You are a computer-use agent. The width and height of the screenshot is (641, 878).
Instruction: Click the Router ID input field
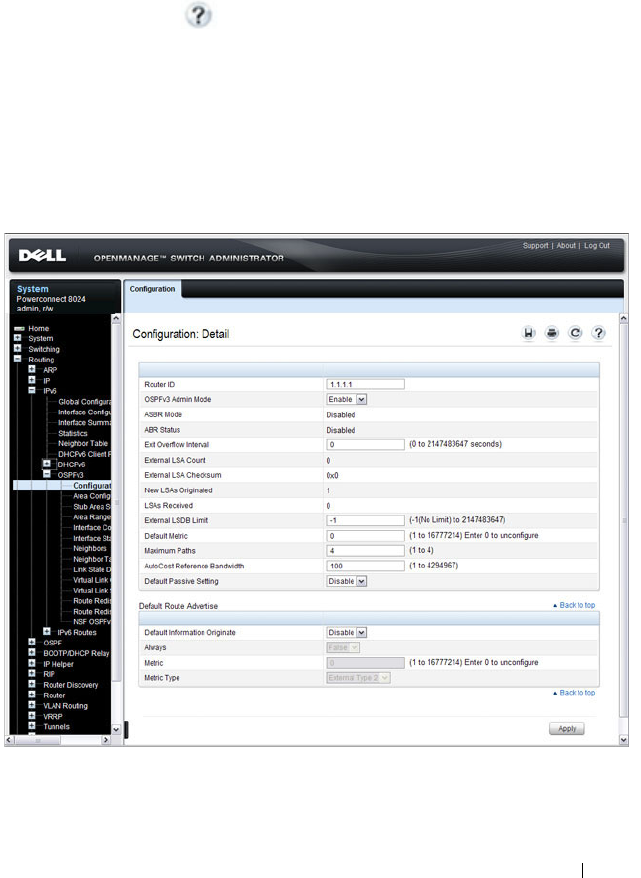365,384
